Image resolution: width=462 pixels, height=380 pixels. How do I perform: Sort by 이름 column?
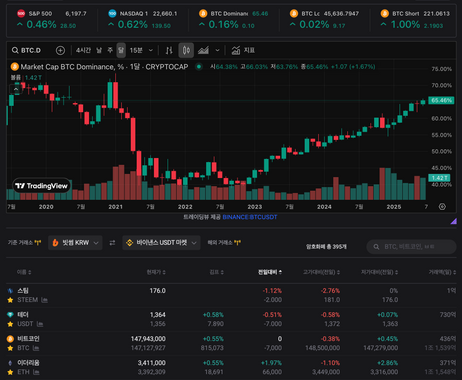pos(24,272)
